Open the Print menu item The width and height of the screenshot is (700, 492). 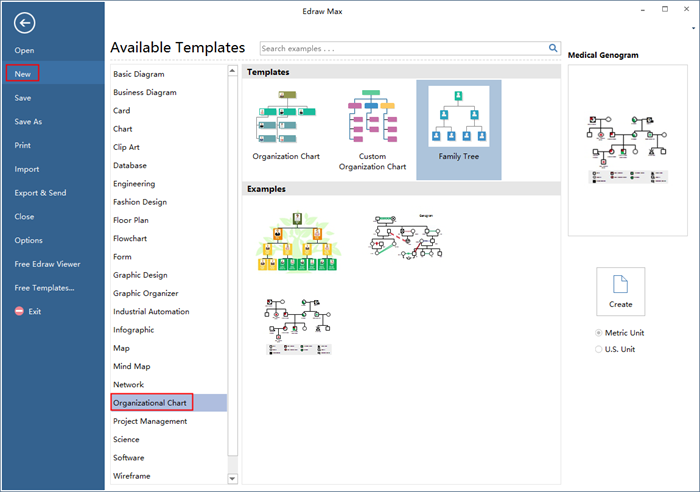tap(22, 145)
